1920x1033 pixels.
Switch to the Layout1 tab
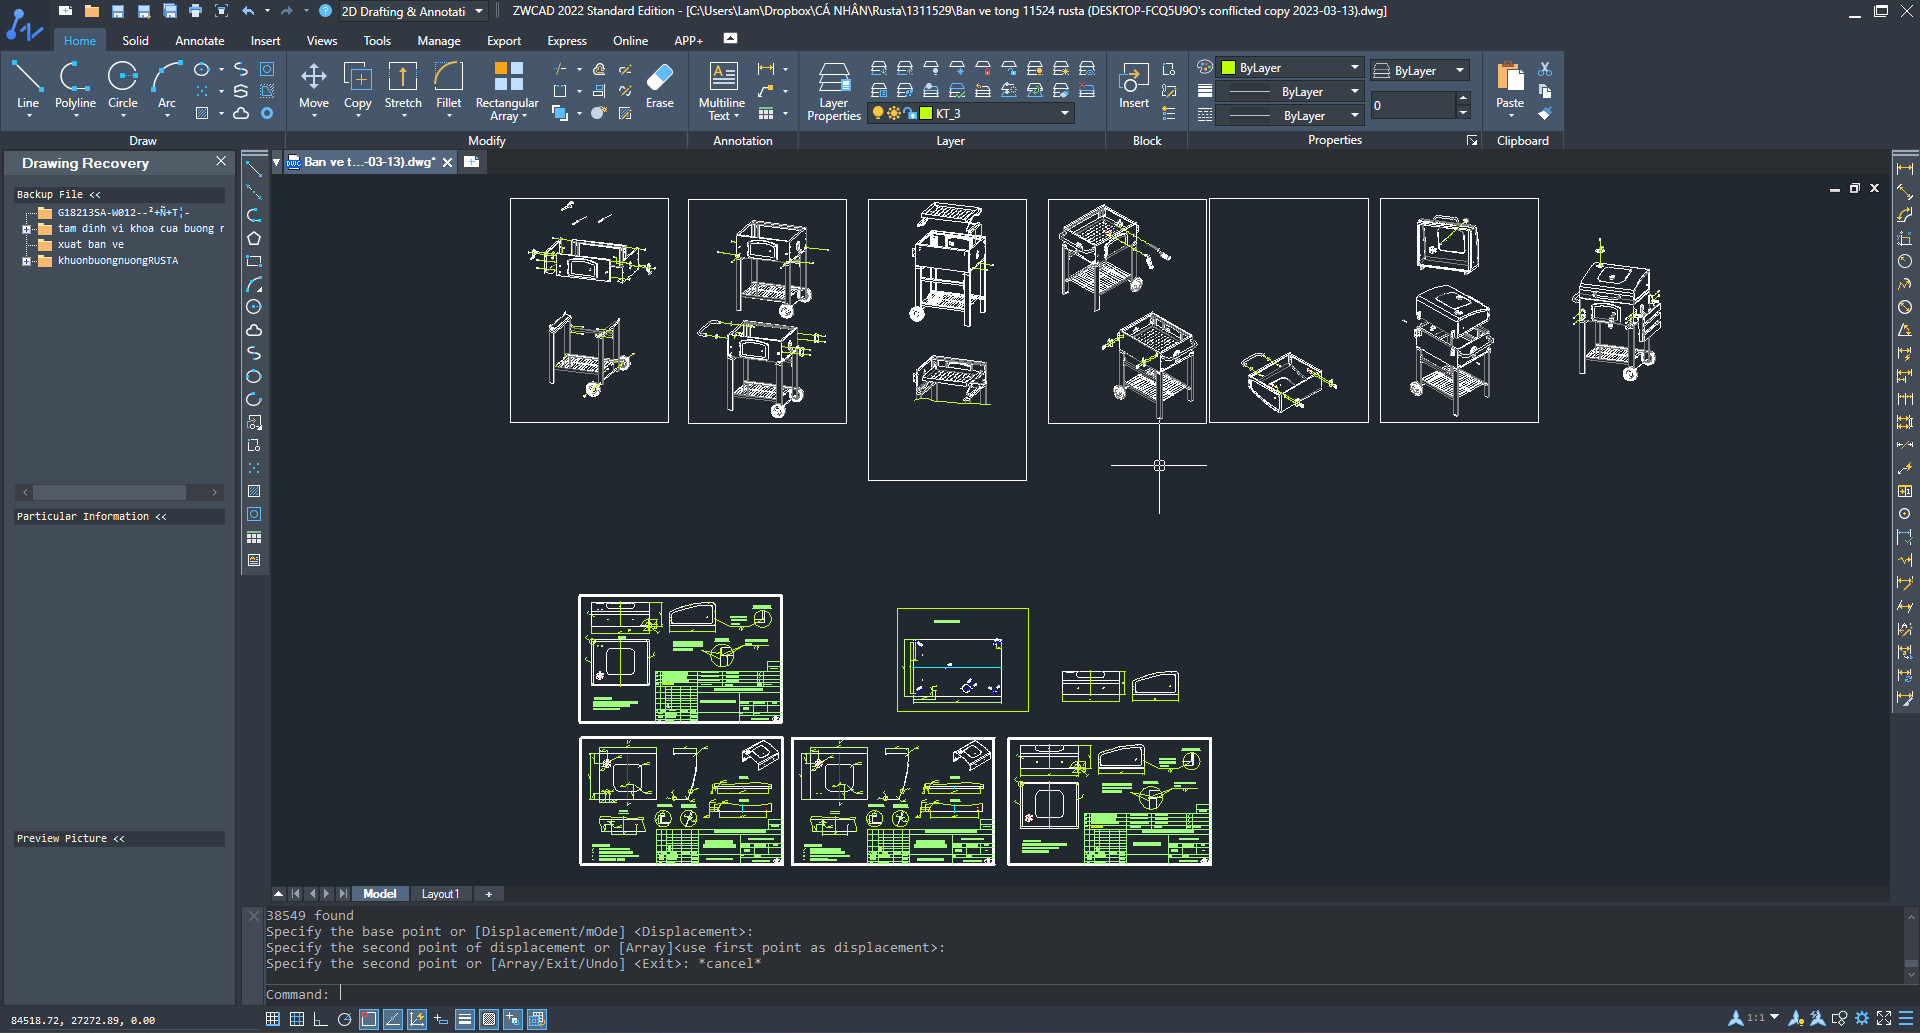(x=440, y=894)
